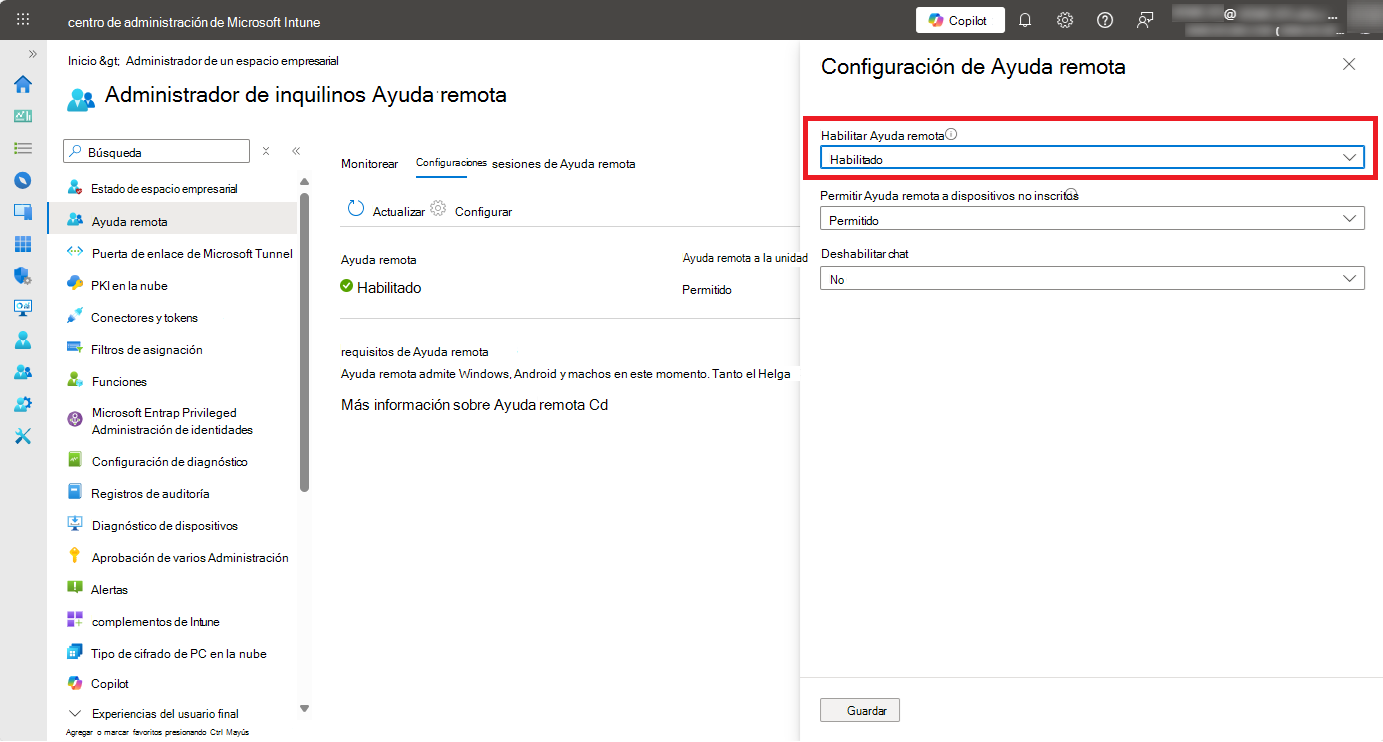Click the requisitos de Ayuda remota heading
The image size is (1383, 742).
pyautogui.click(x=415, y=351)
